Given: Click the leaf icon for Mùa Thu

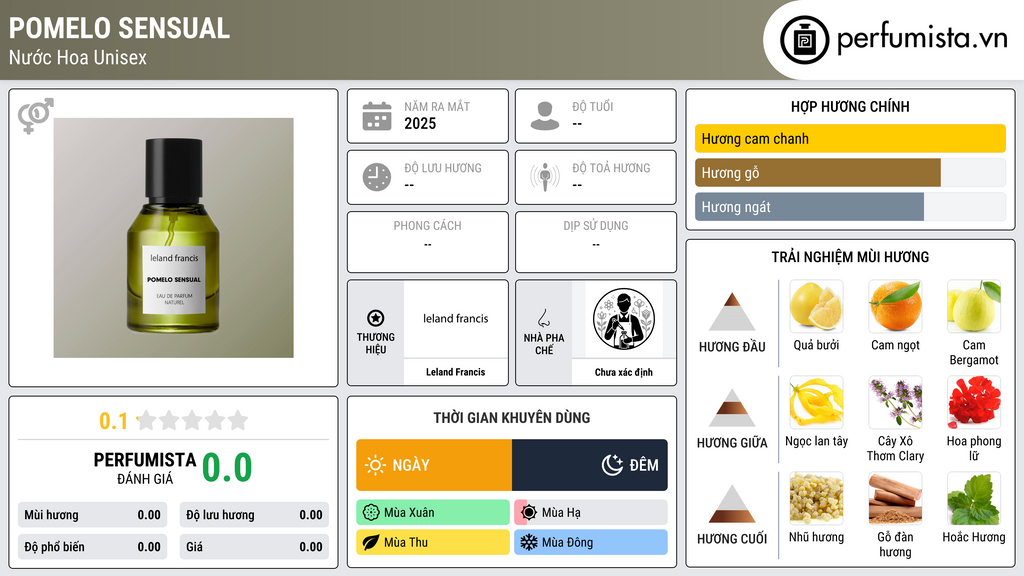Looking at the screenshot, I should 371,542.
